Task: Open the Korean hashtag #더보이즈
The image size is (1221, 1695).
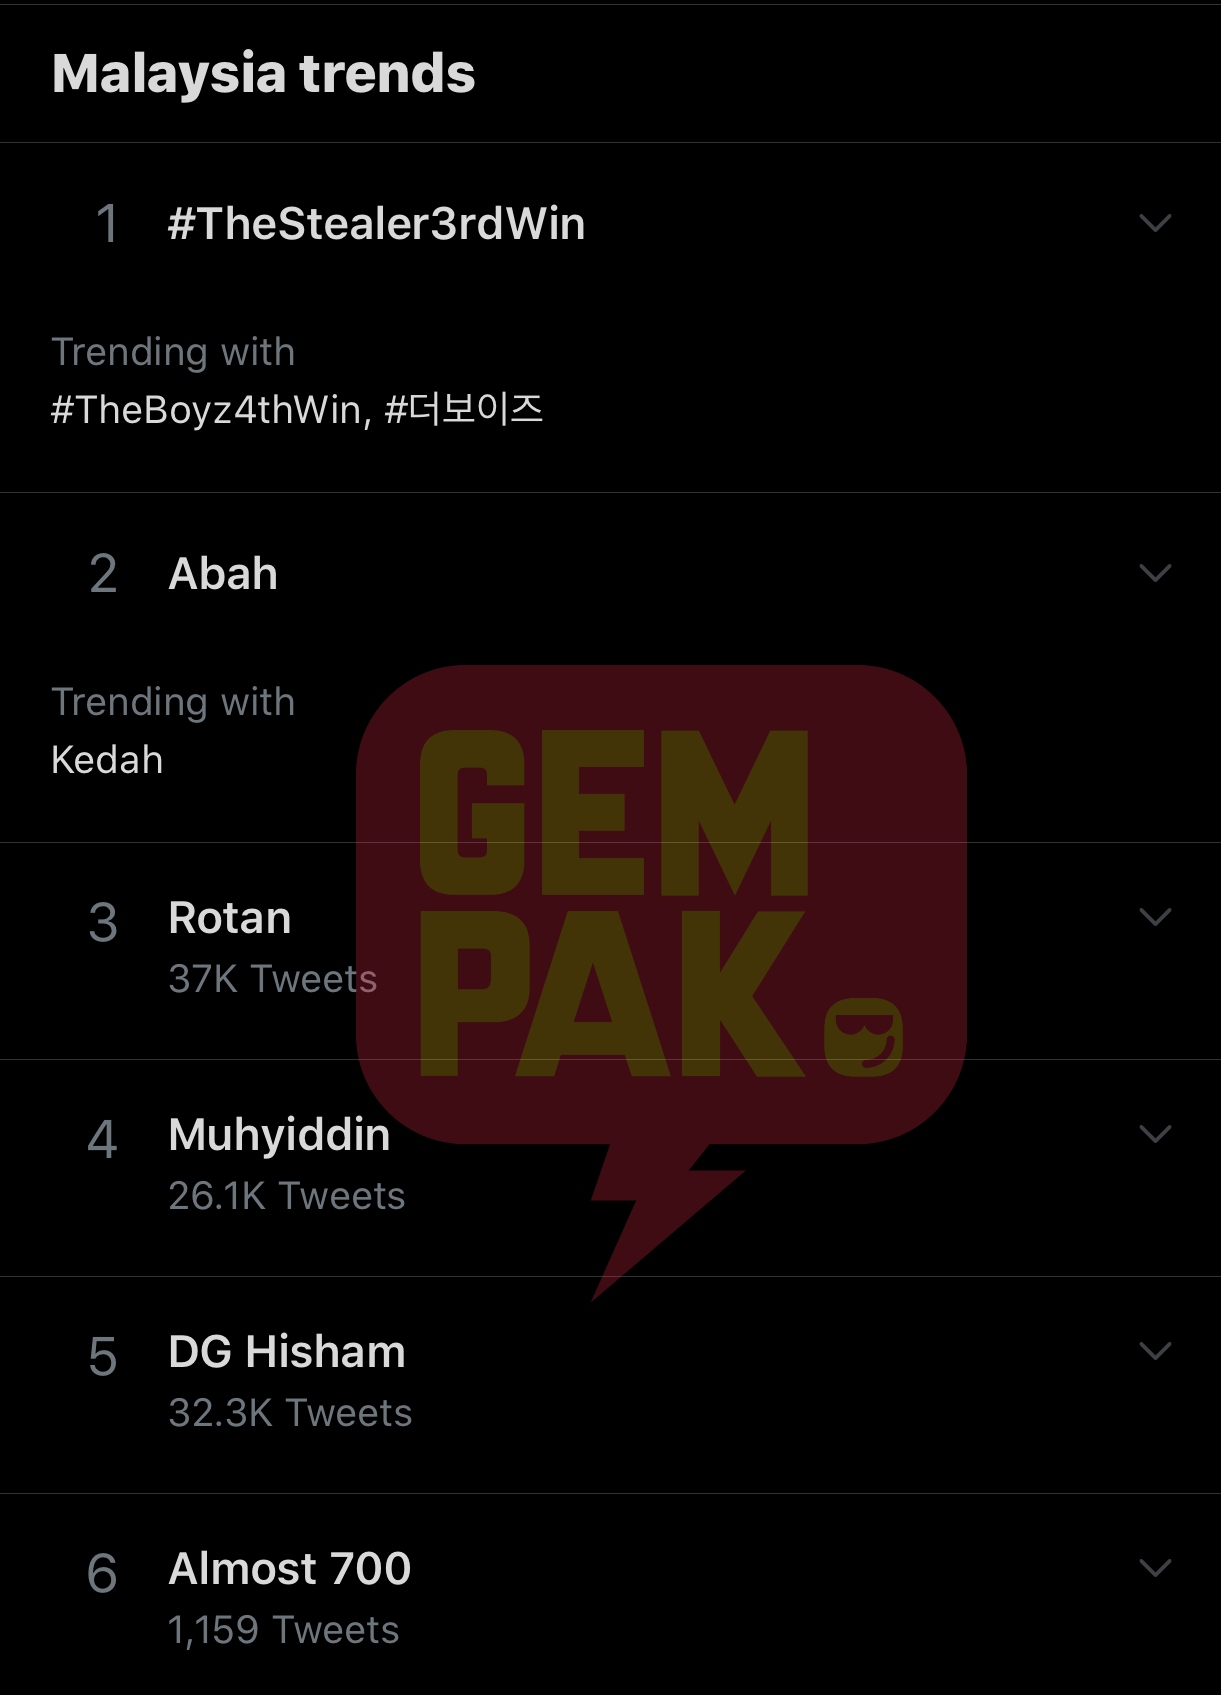Action: click(464, 409)
